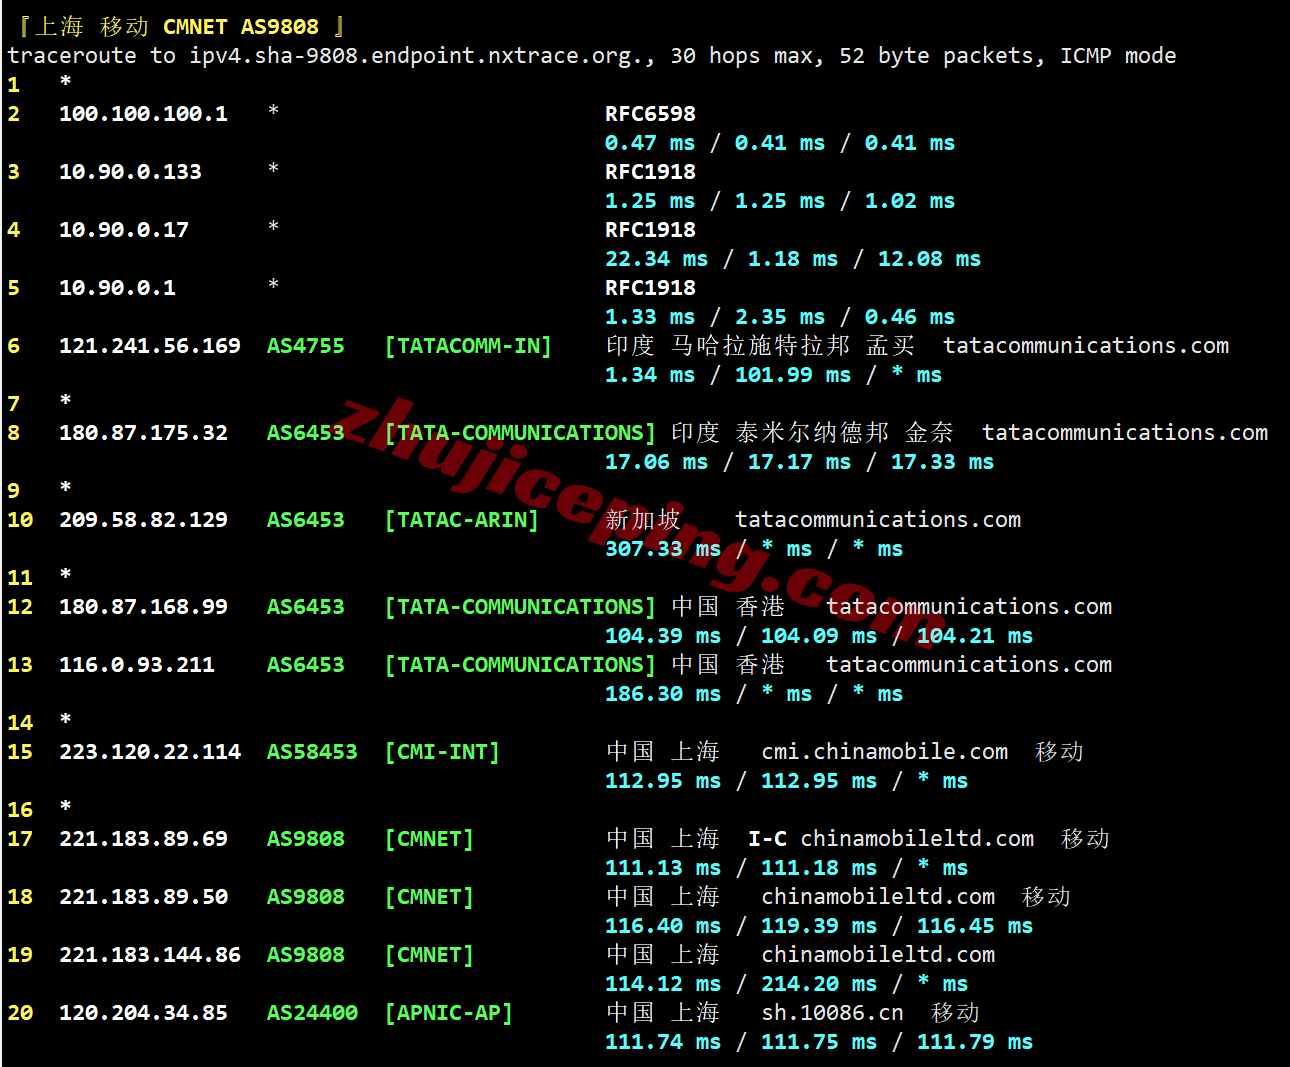1290x1067 pixels.
Task: Click the 101.99 ms latency value
Action: pyautogui.click(x=793, y=375)
